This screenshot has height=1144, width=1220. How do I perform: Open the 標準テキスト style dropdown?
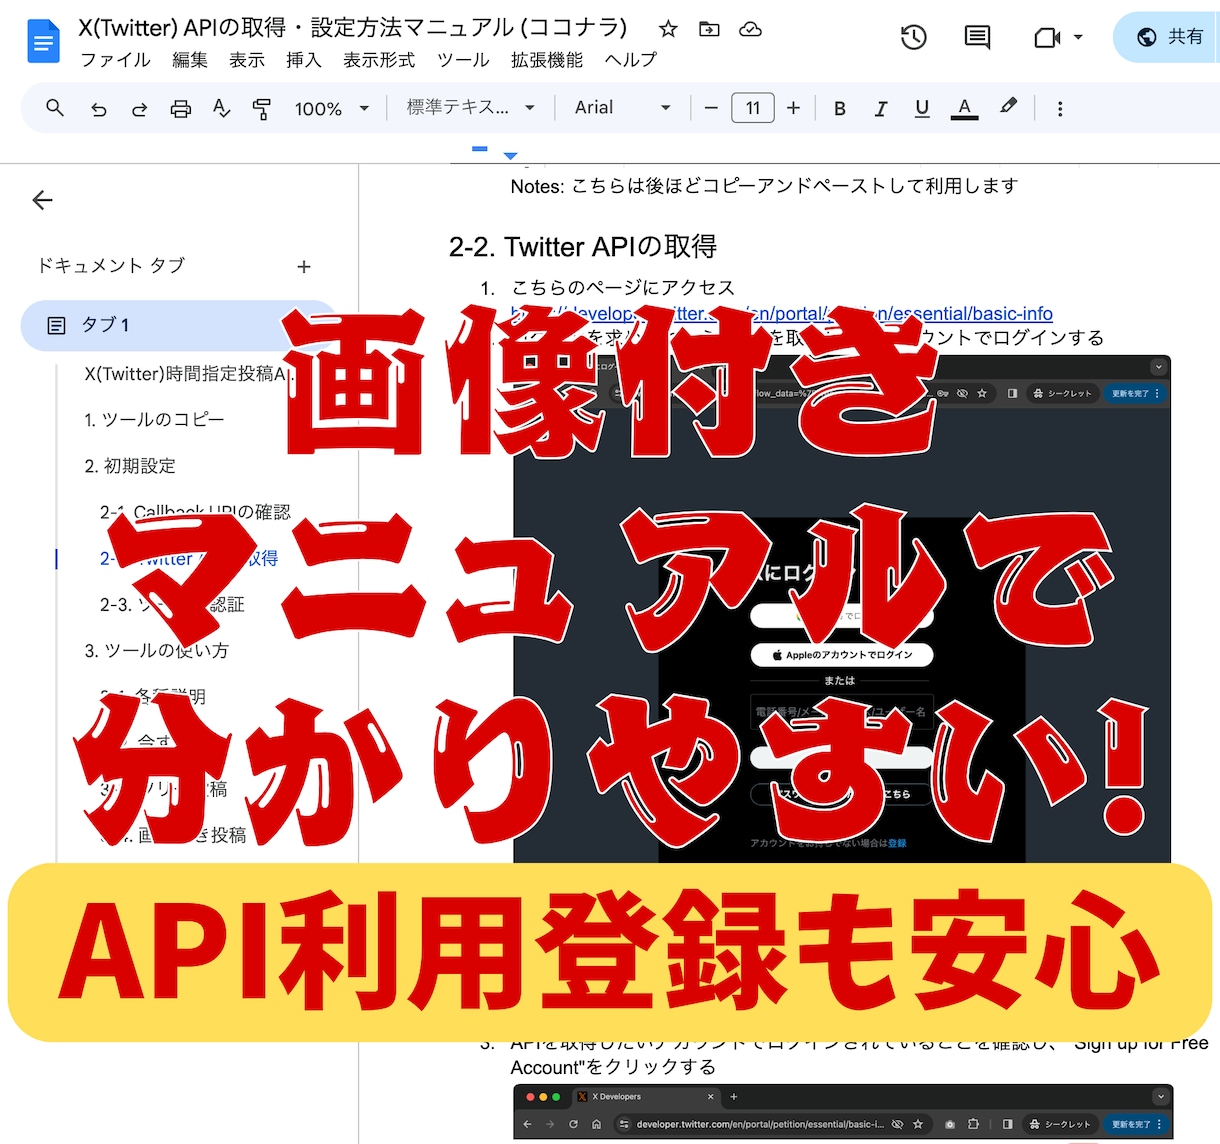pyautogui.click(x=470, y=108)
